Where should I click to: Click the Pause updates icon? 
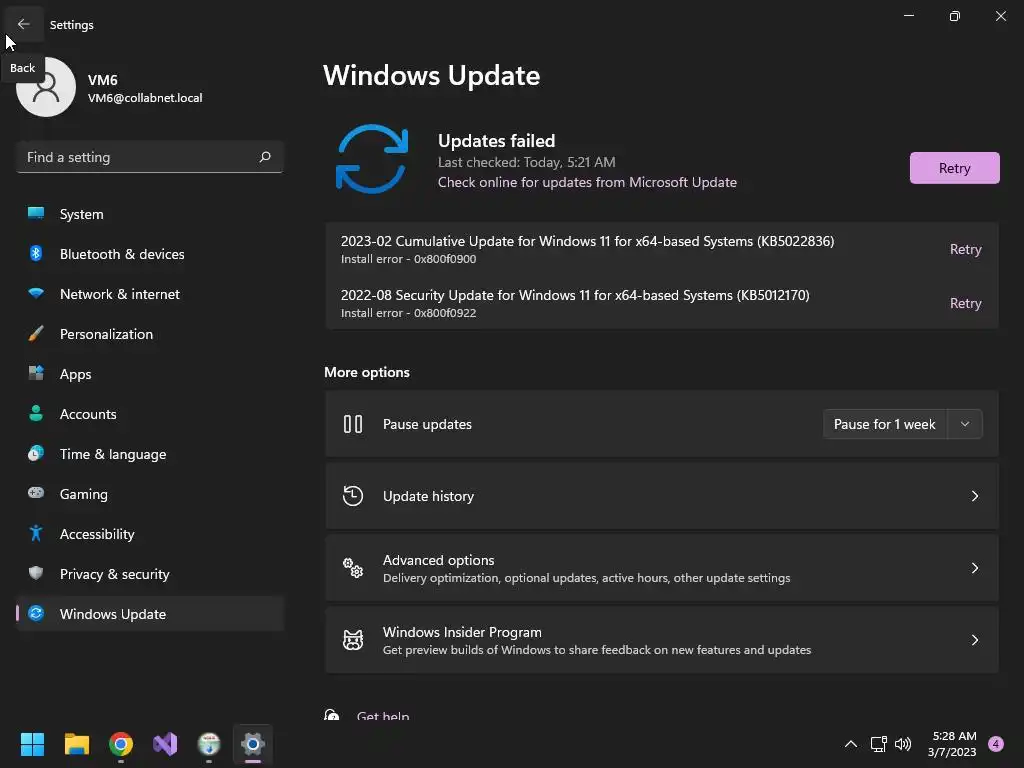click(353, 424)
